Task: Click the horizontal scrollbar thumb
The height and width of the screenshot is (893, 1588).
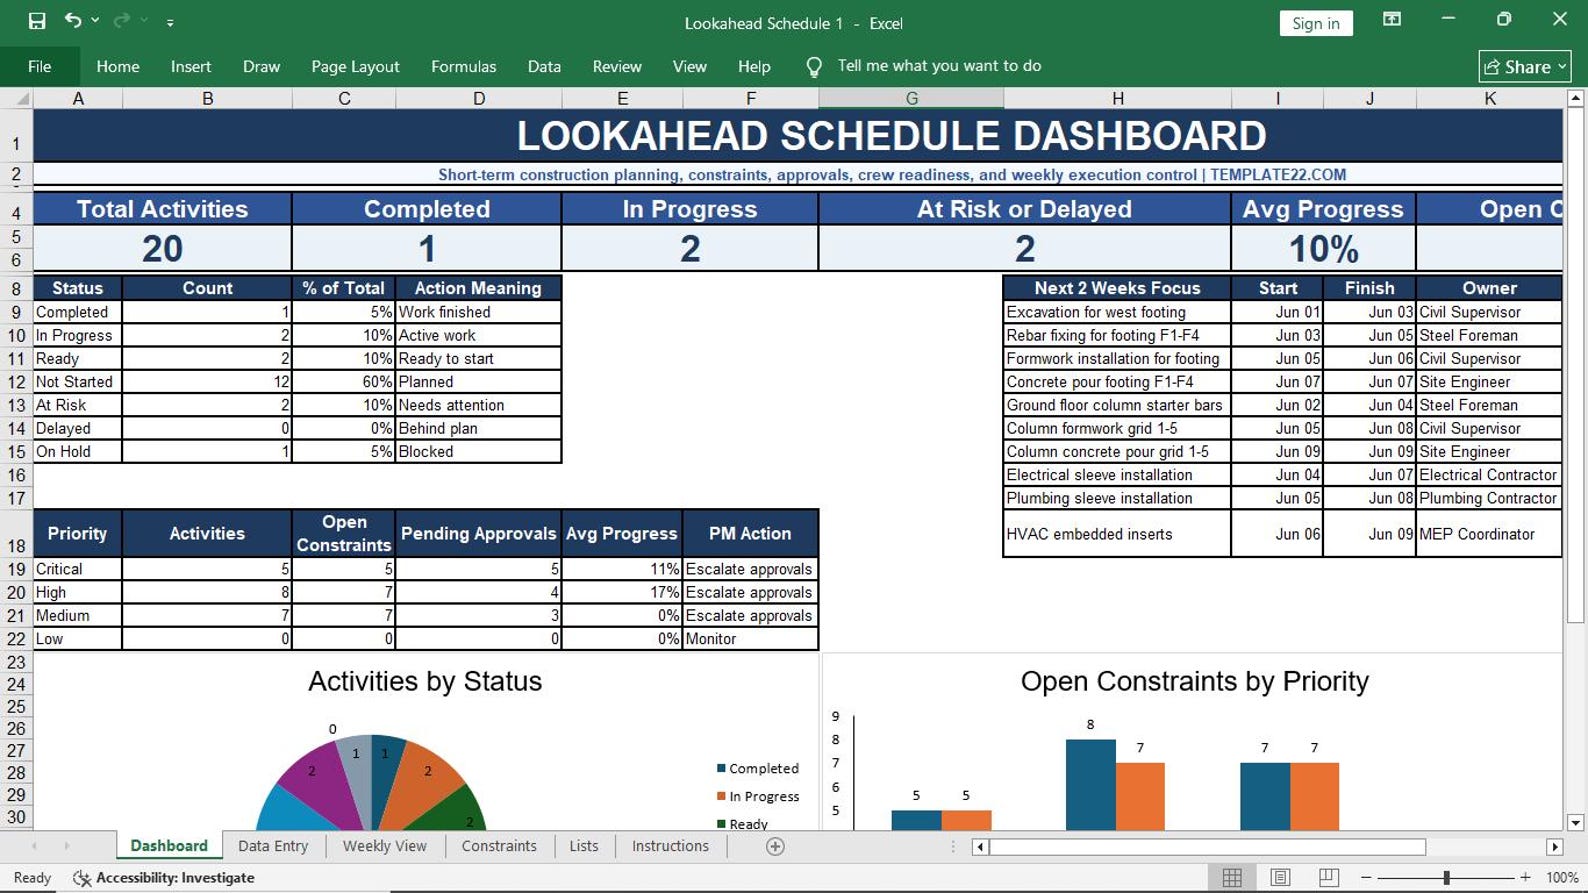Action: tap(1207, 847)
